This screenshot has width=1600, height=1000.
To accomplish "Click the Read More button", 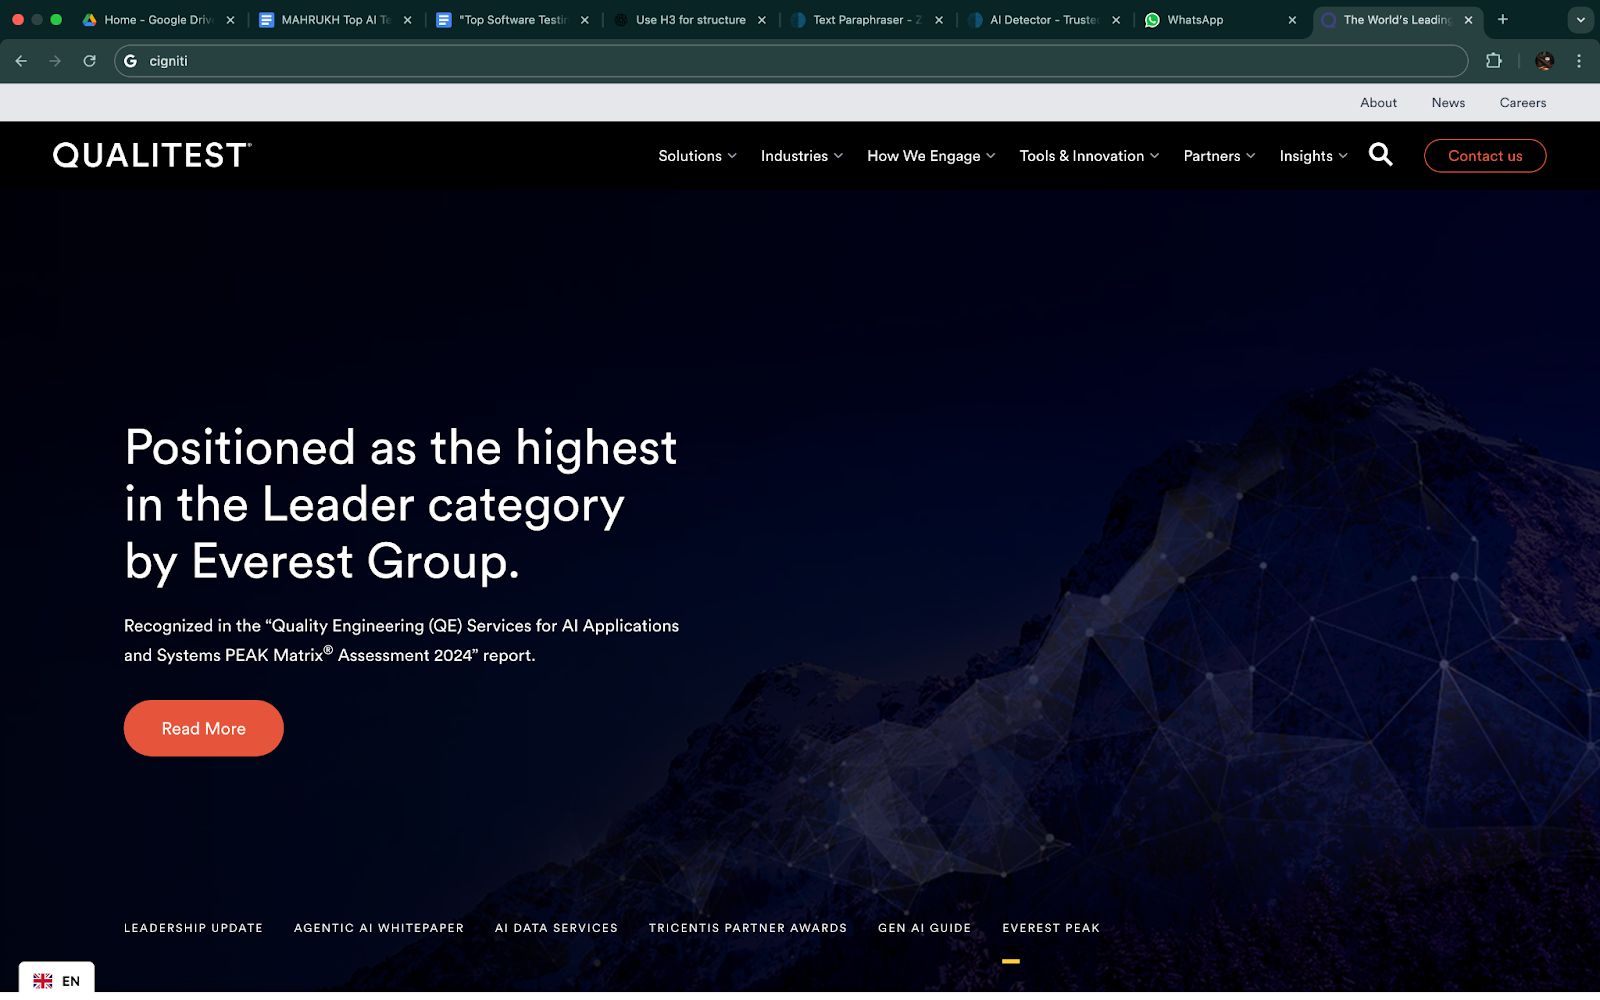I will point(204,728).
